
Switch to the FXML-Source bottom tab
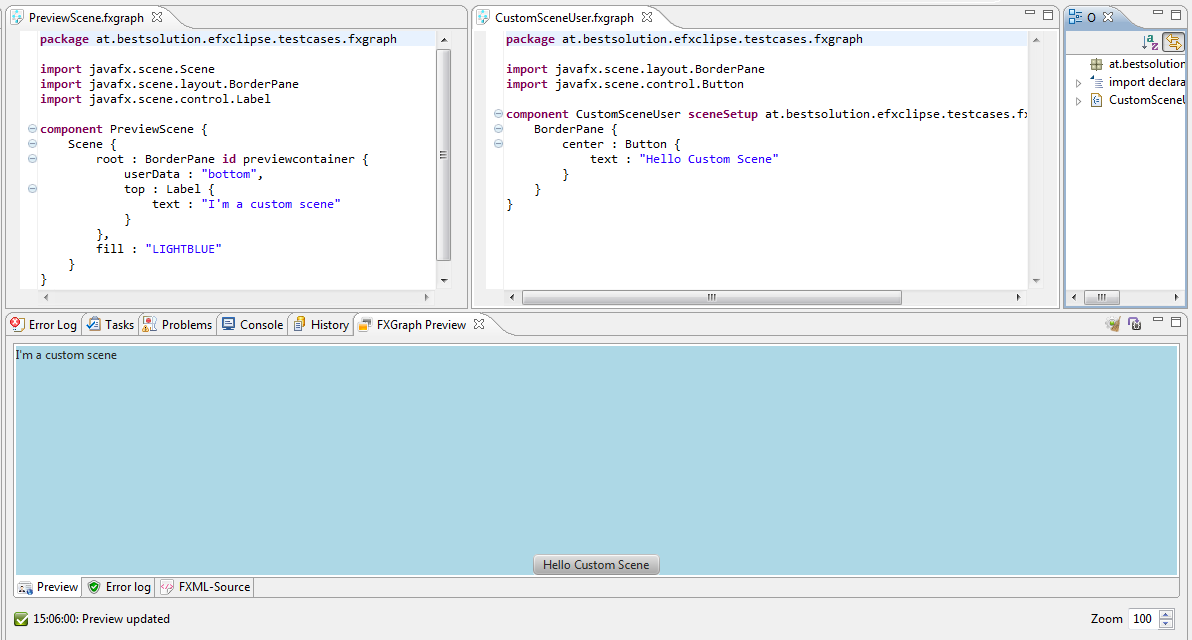205,587
